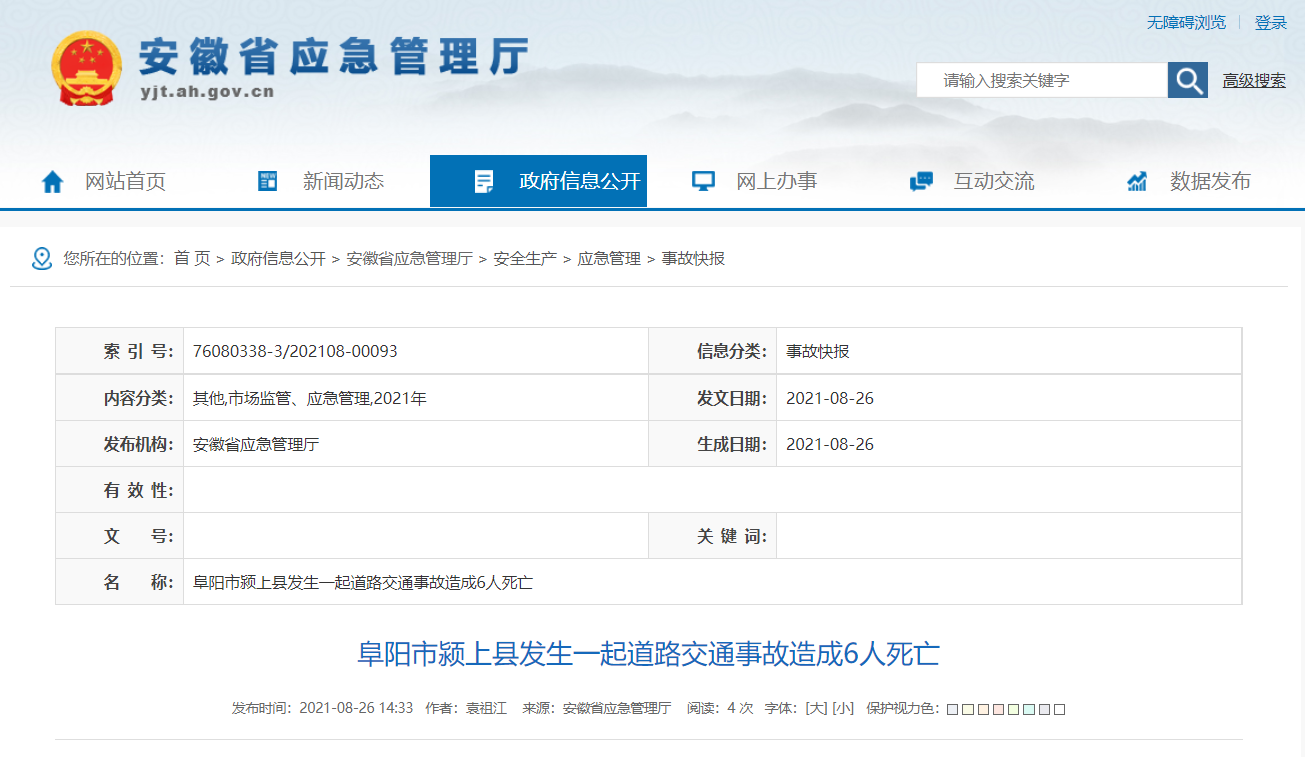
Task: Set font size to large [大]
Action: 816,708
